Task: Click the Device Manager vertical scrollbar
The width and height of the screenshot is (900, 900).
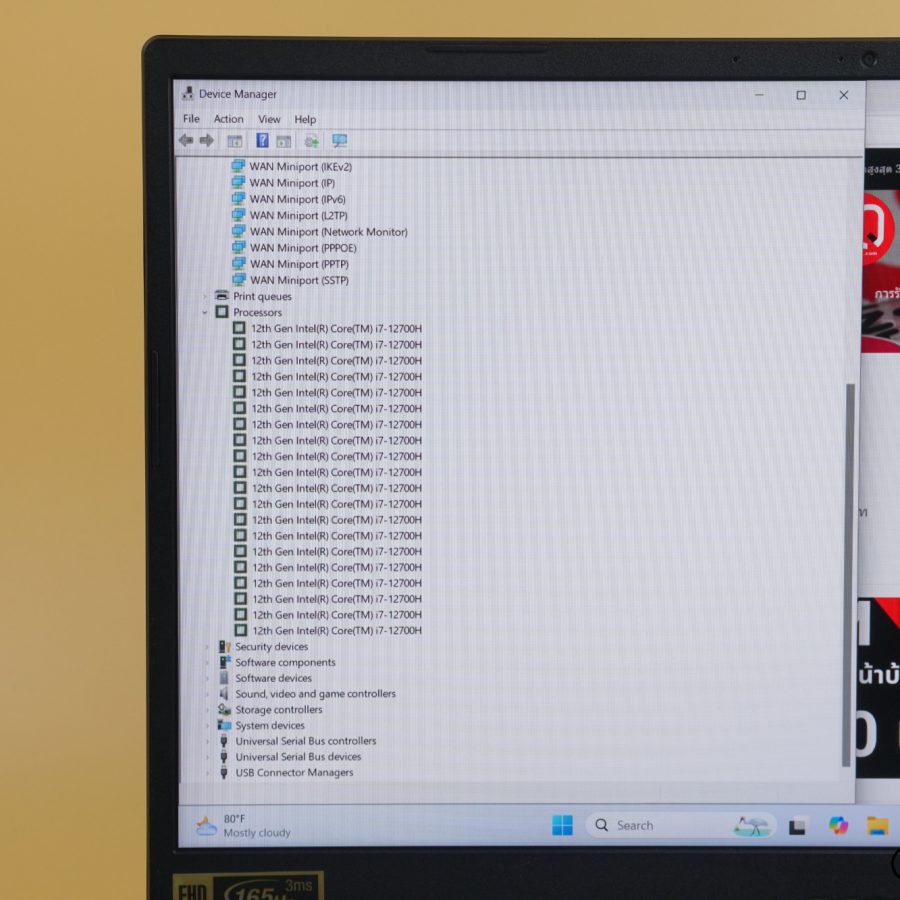Action: point(849,575)
